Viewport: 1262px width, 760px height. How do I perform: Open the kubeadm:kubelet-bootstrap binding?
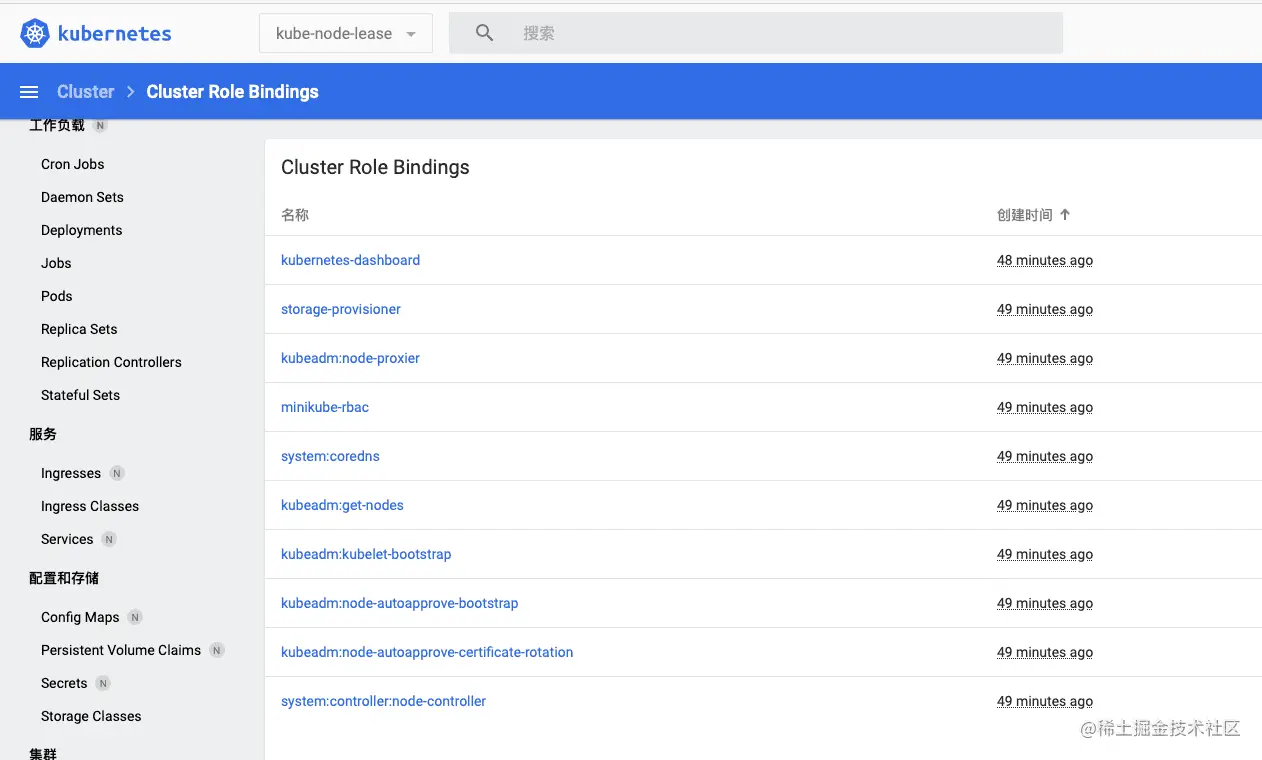coord(366,554)
